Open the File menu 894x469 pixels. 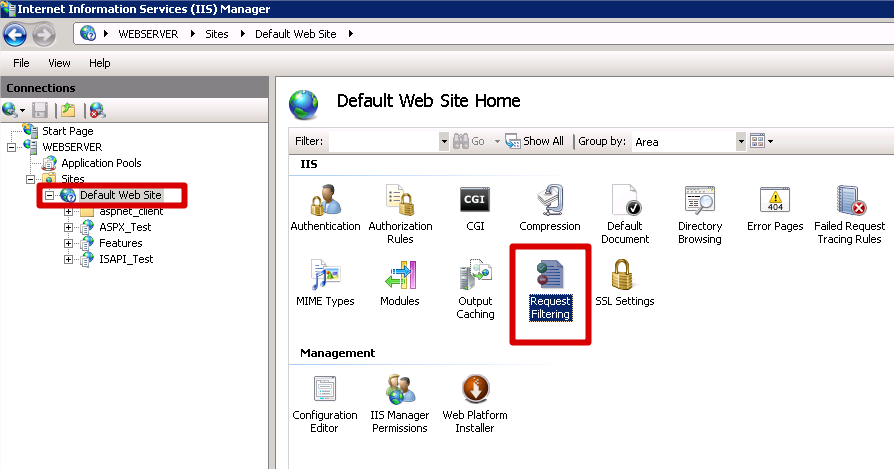point(21,63)
